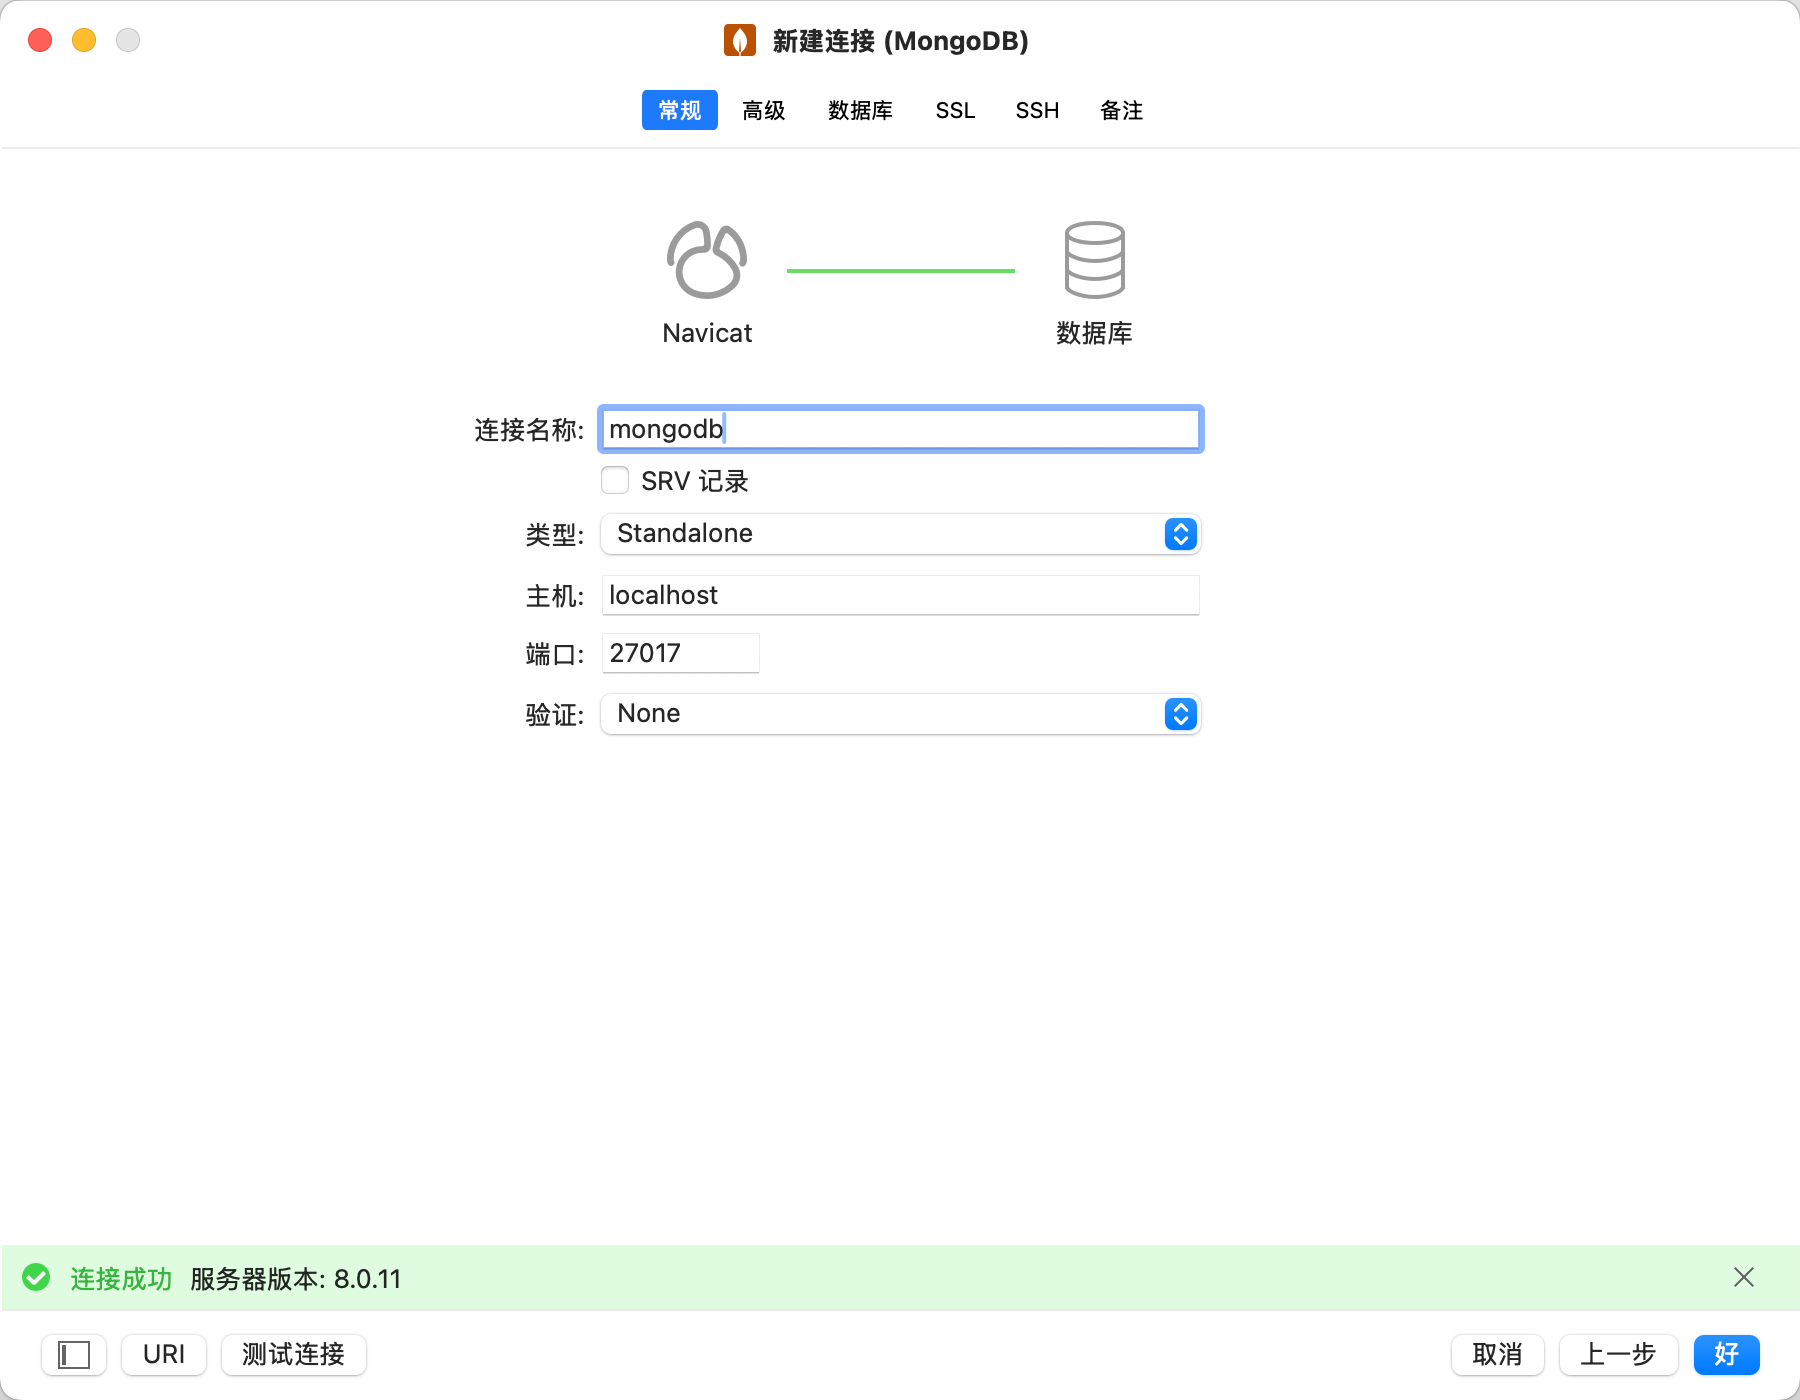1800x1400 pixels.
Task: Click the MongoDB leaf icon in the title bar
Action: [x=738, y=41]
